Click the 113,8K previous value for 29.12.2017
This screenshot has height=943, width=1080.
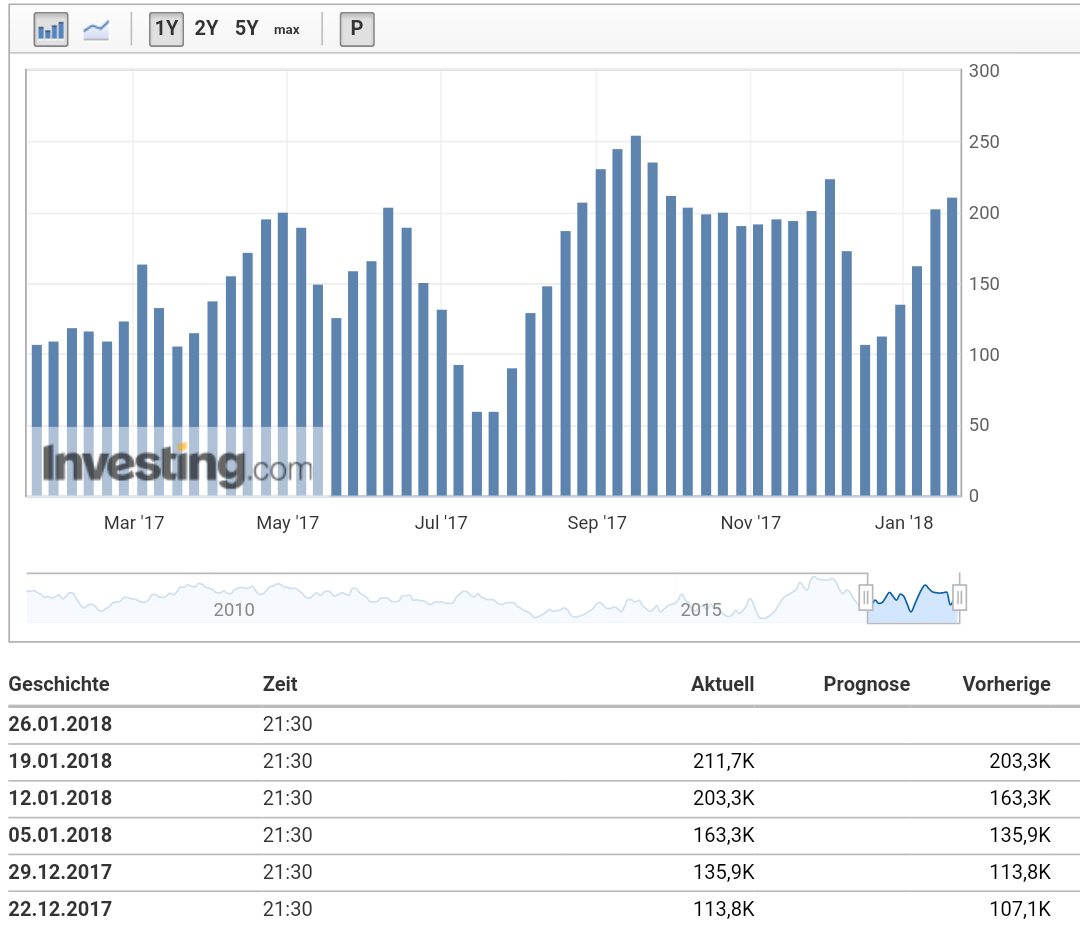click(x=1020, y=872)
